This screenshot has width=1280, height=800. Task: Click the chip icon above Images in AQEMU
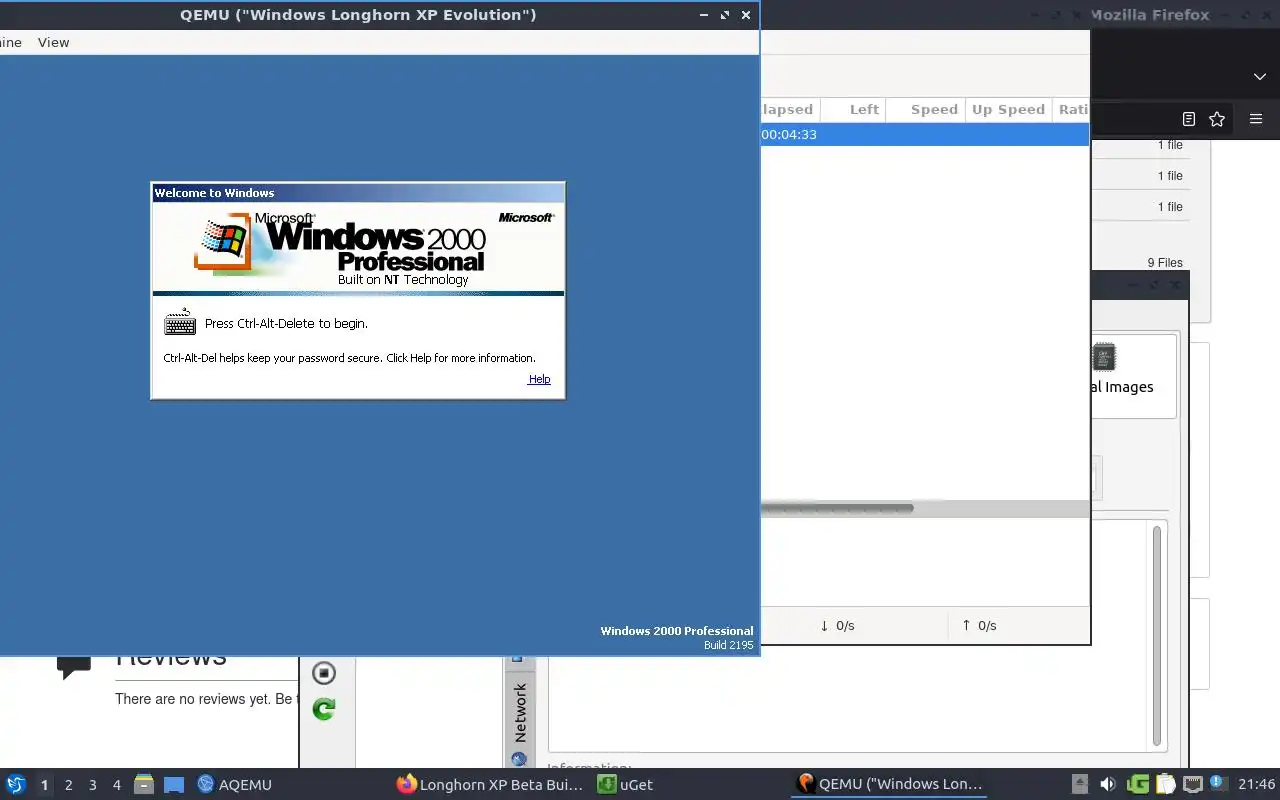[1103, 357]
